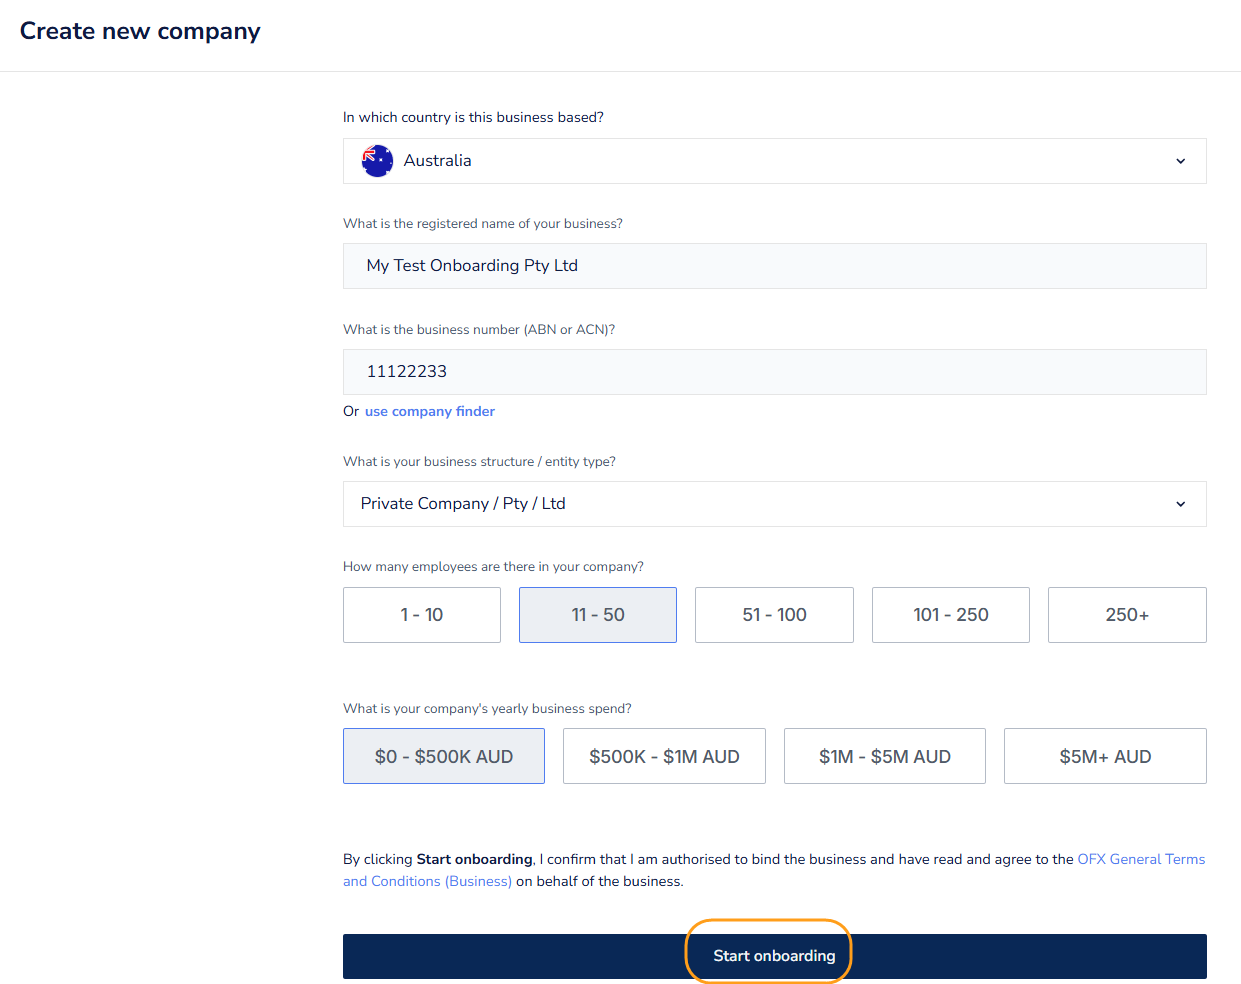
Task: Select the $5M+ AUD spend option
Action: [x=1105, y=757]
